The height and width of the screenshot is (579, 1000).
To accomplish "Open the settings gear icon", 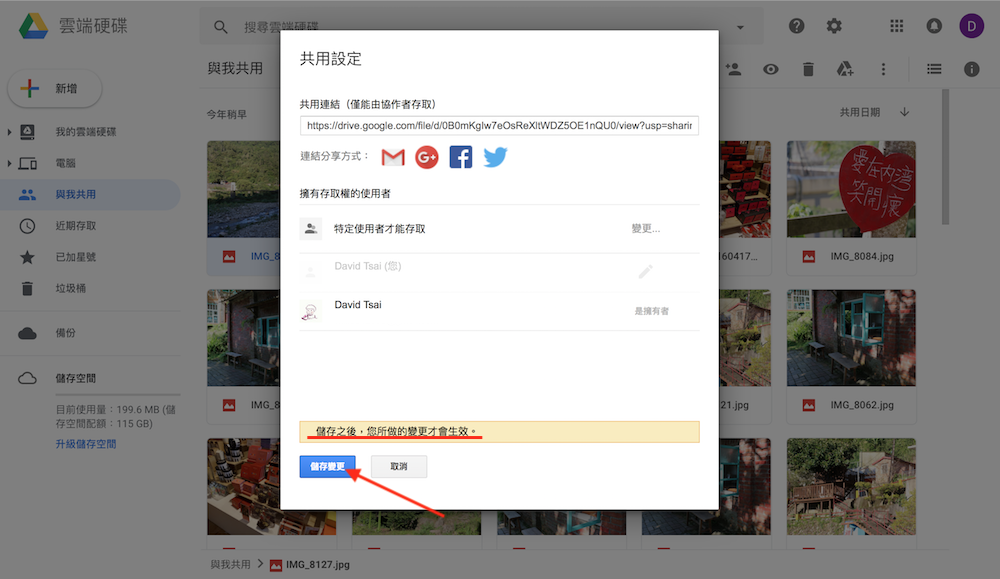I will [x=833, y=26].
